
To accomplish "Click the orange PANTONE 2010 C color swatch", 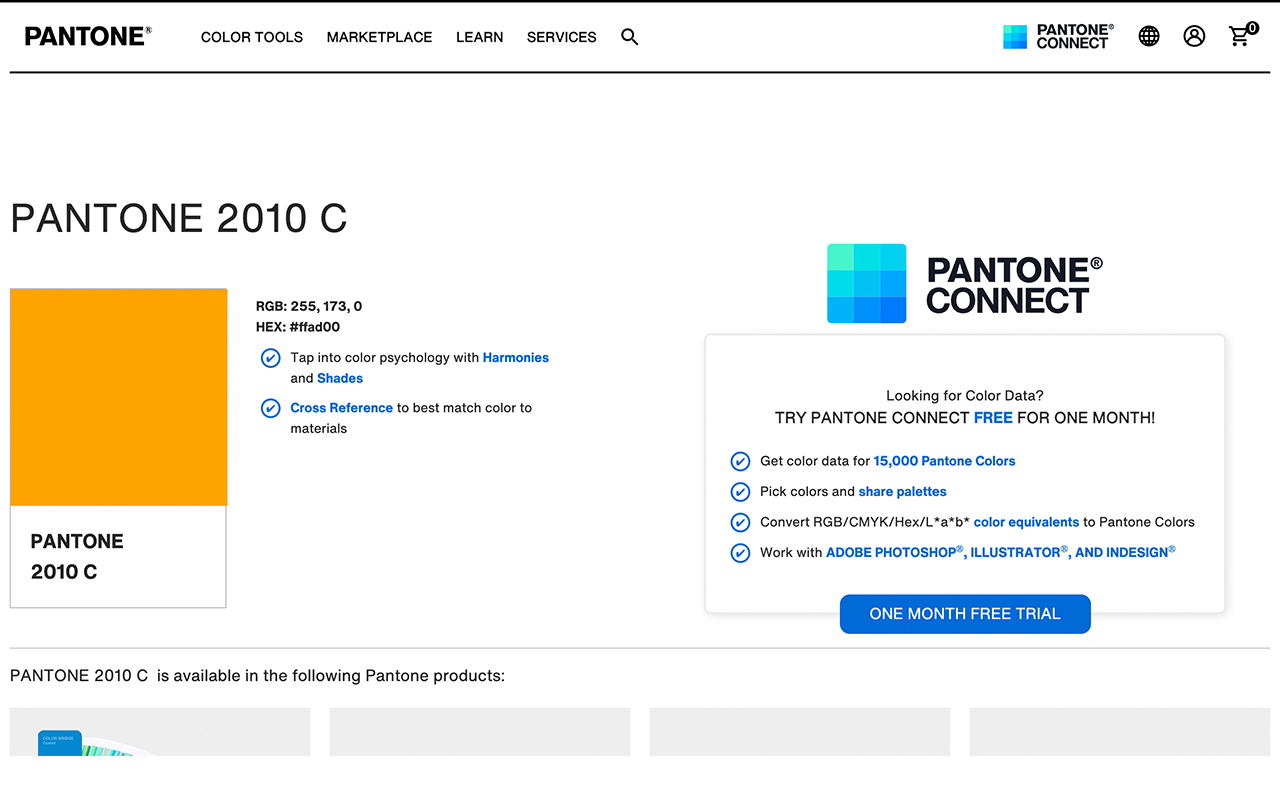I will point(118,395).
